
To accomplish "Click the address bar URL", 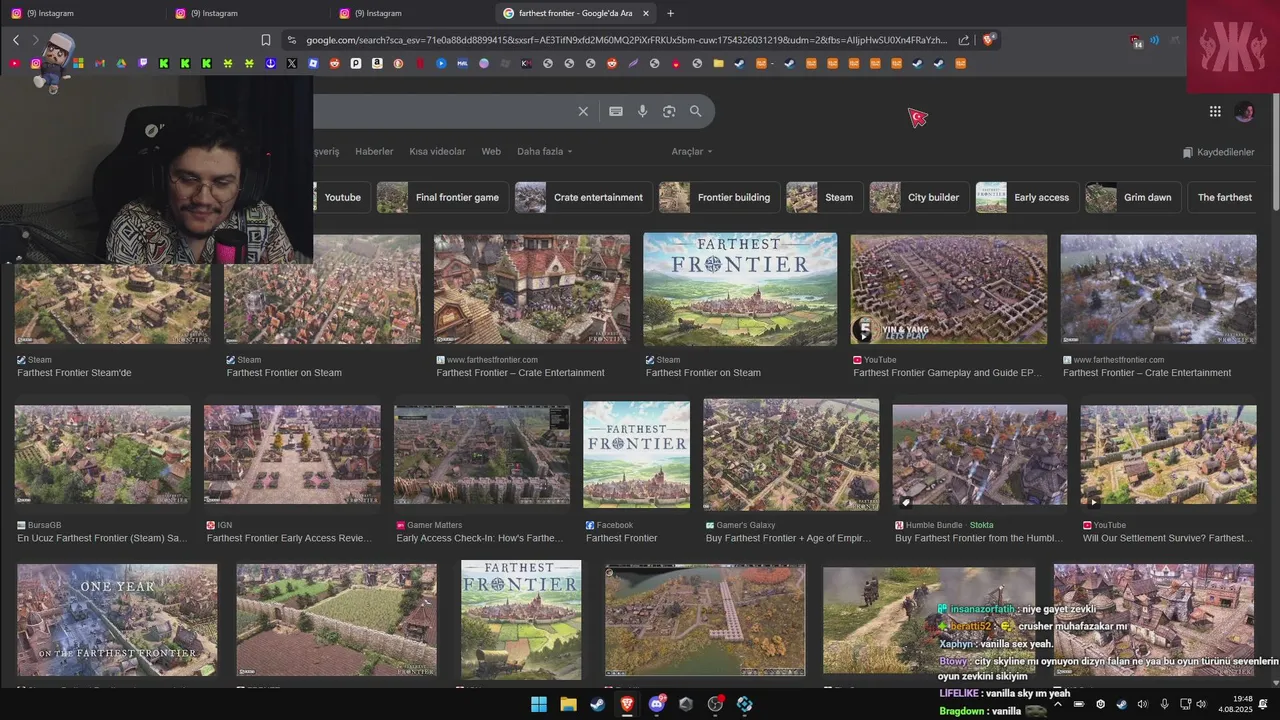I will [626, 40].
